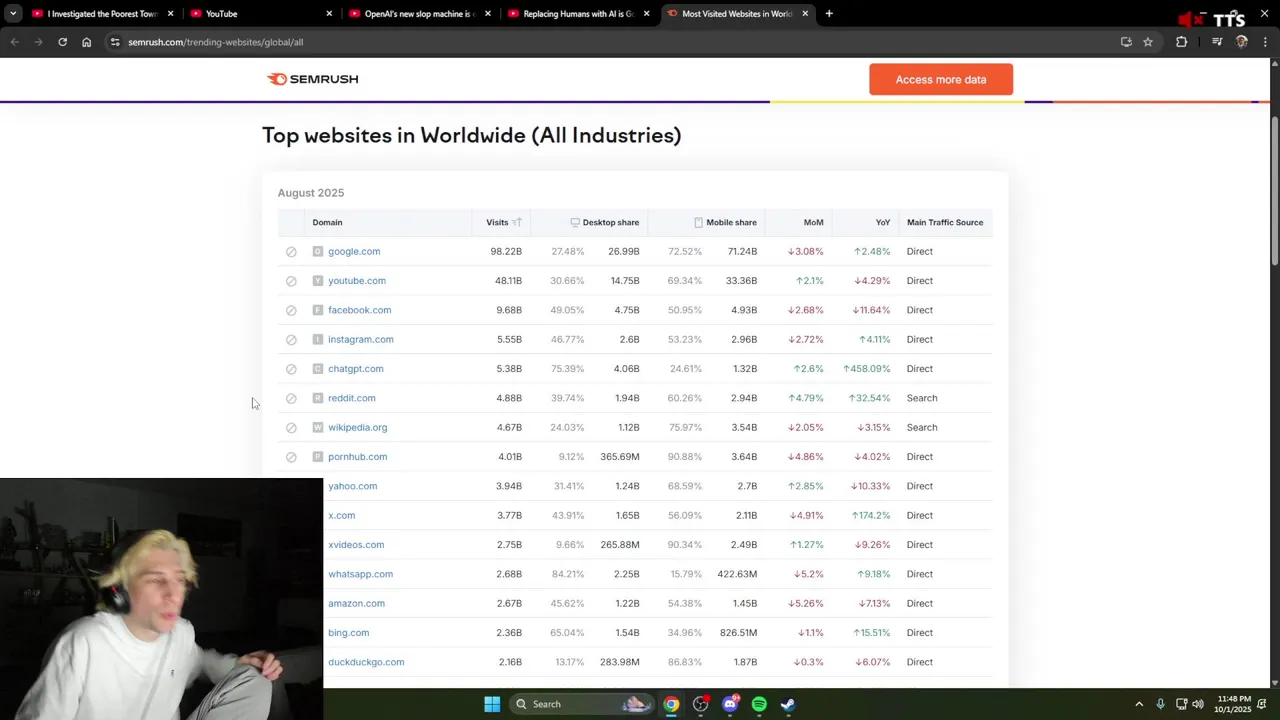Open Chrome from the taskbar

[671, 704]
